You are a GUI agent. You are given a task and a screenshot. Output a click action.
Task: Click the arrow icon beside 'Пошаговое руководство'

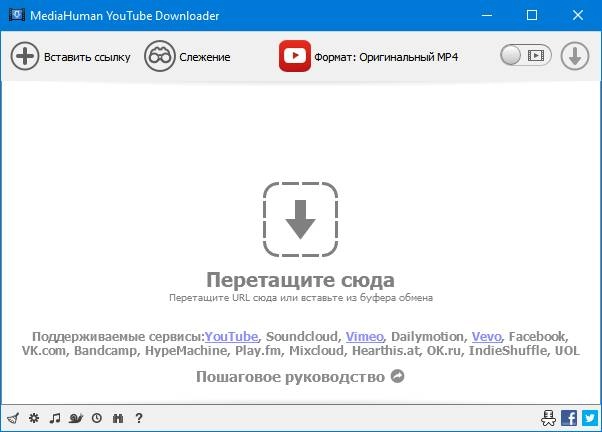tap(397, 376)
